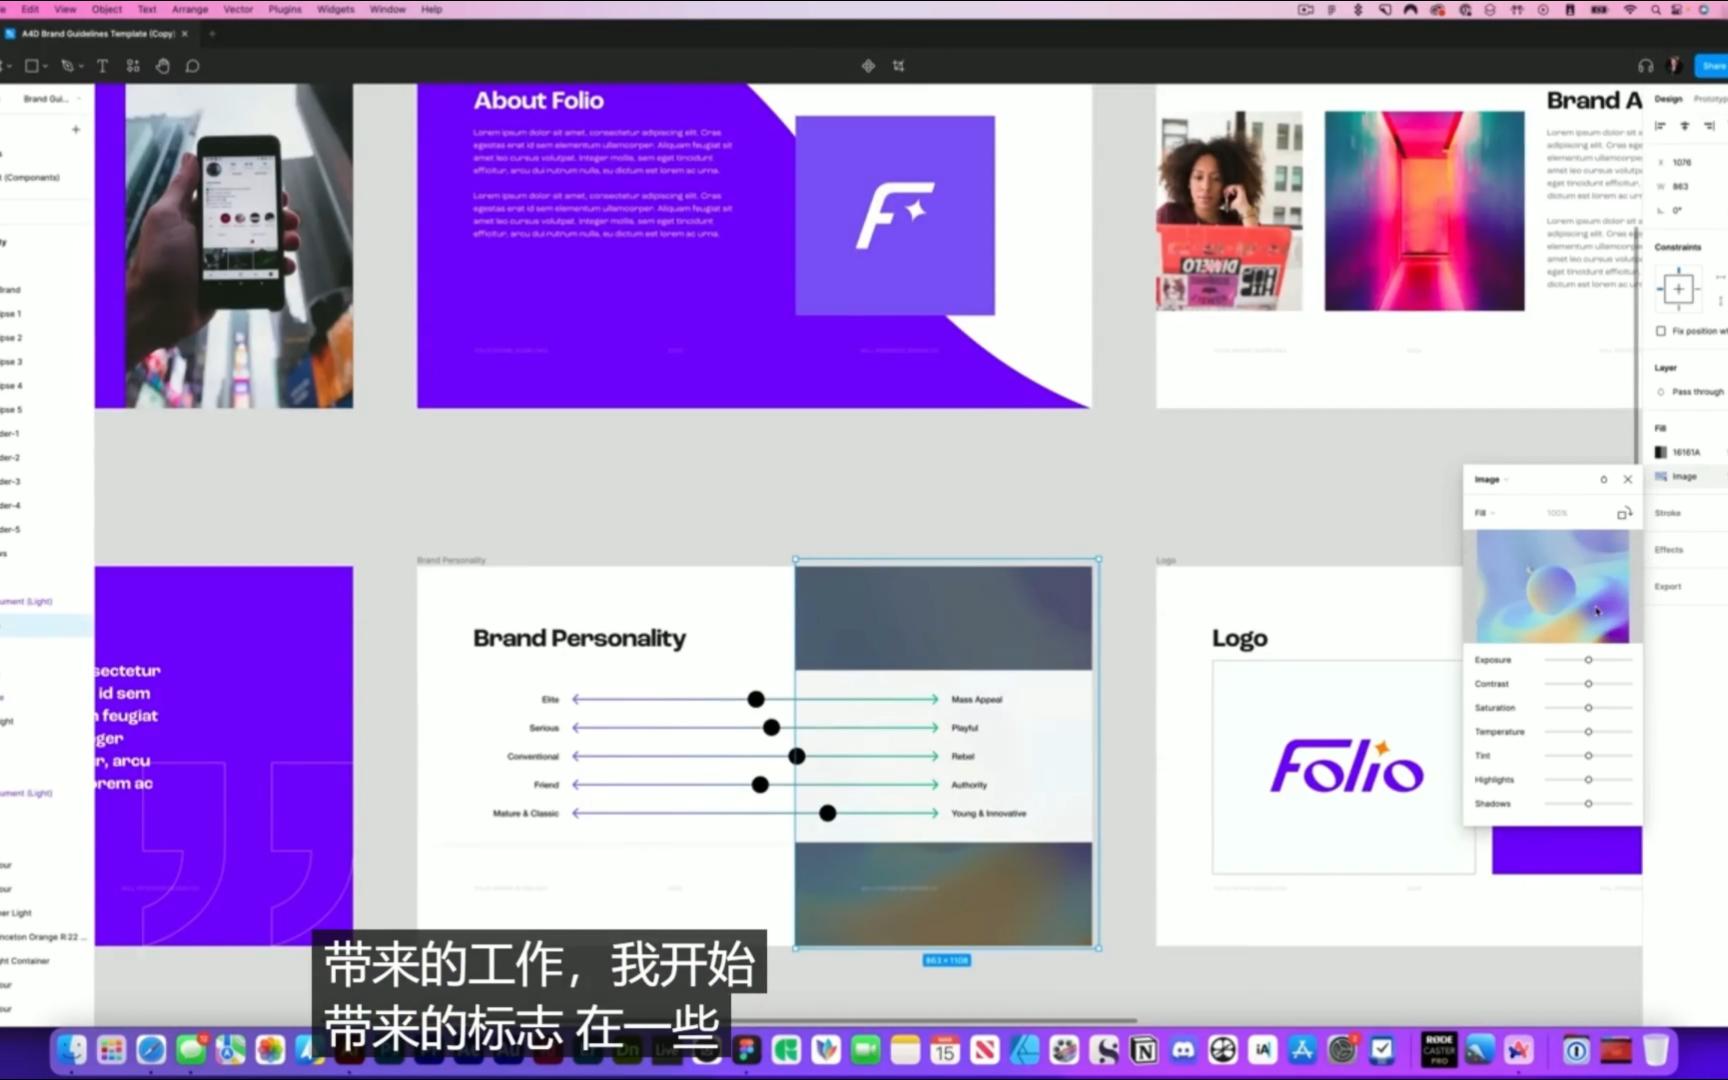Select the Hand tool

click(163, 66)
